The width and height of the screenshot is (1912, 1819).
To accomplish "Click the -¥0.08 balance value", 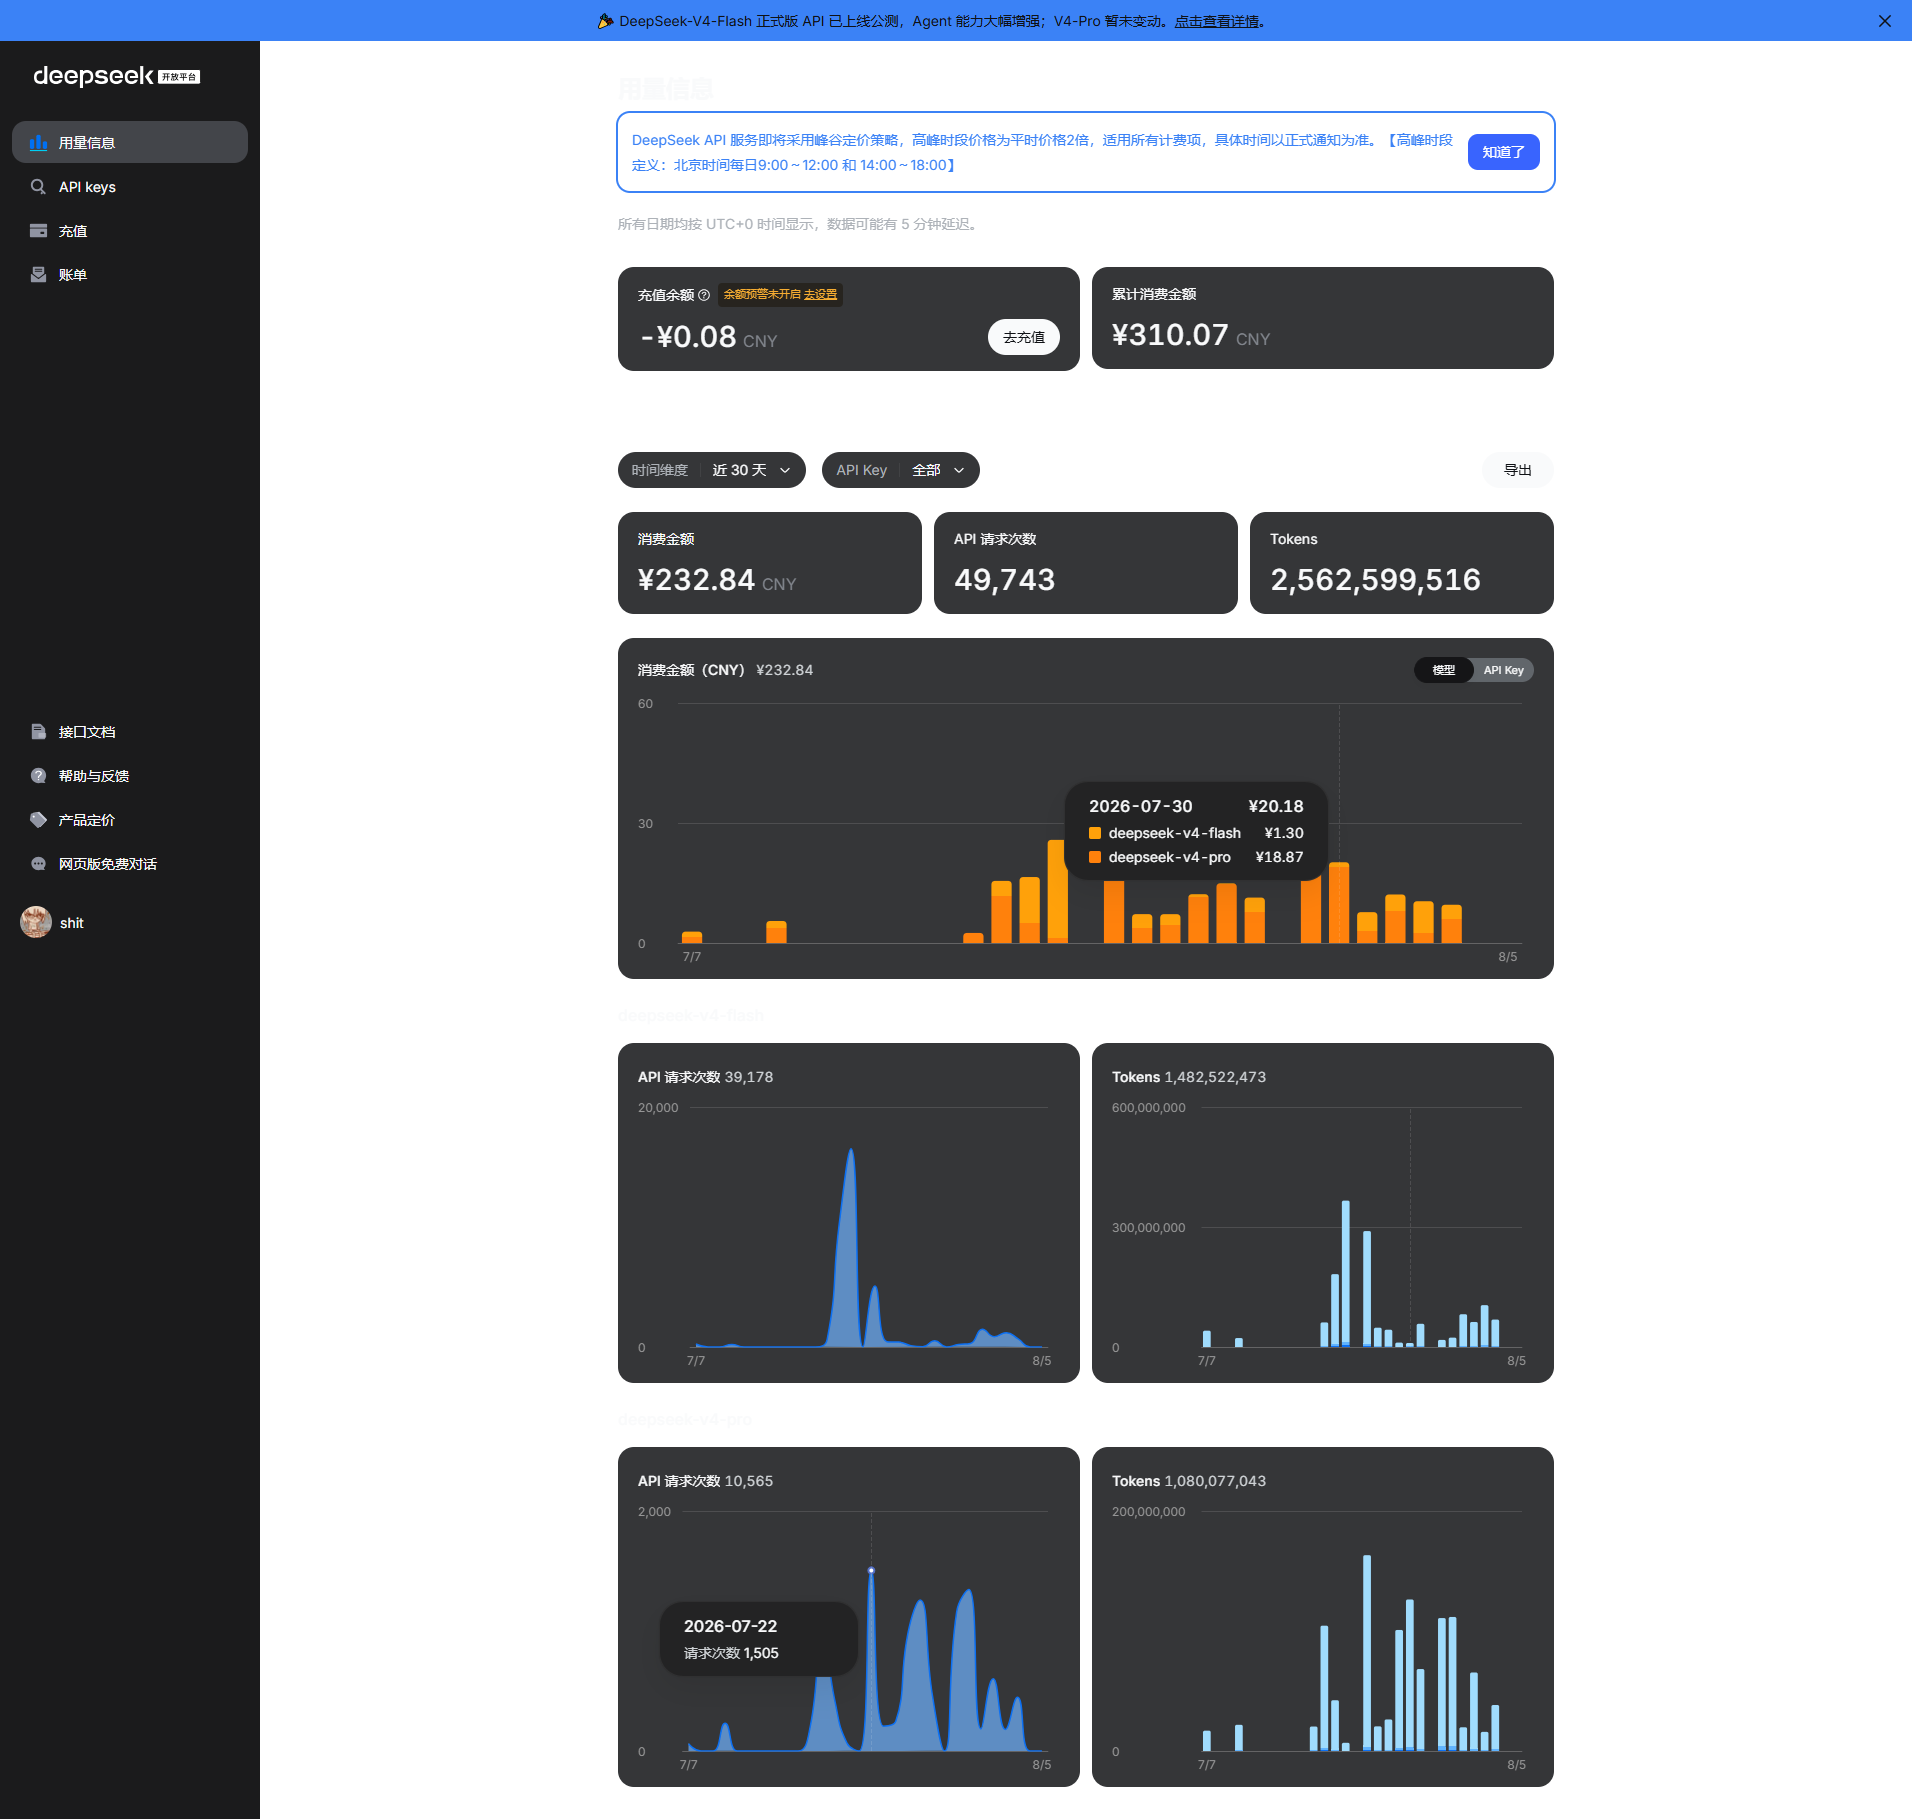I will [688, 337].
